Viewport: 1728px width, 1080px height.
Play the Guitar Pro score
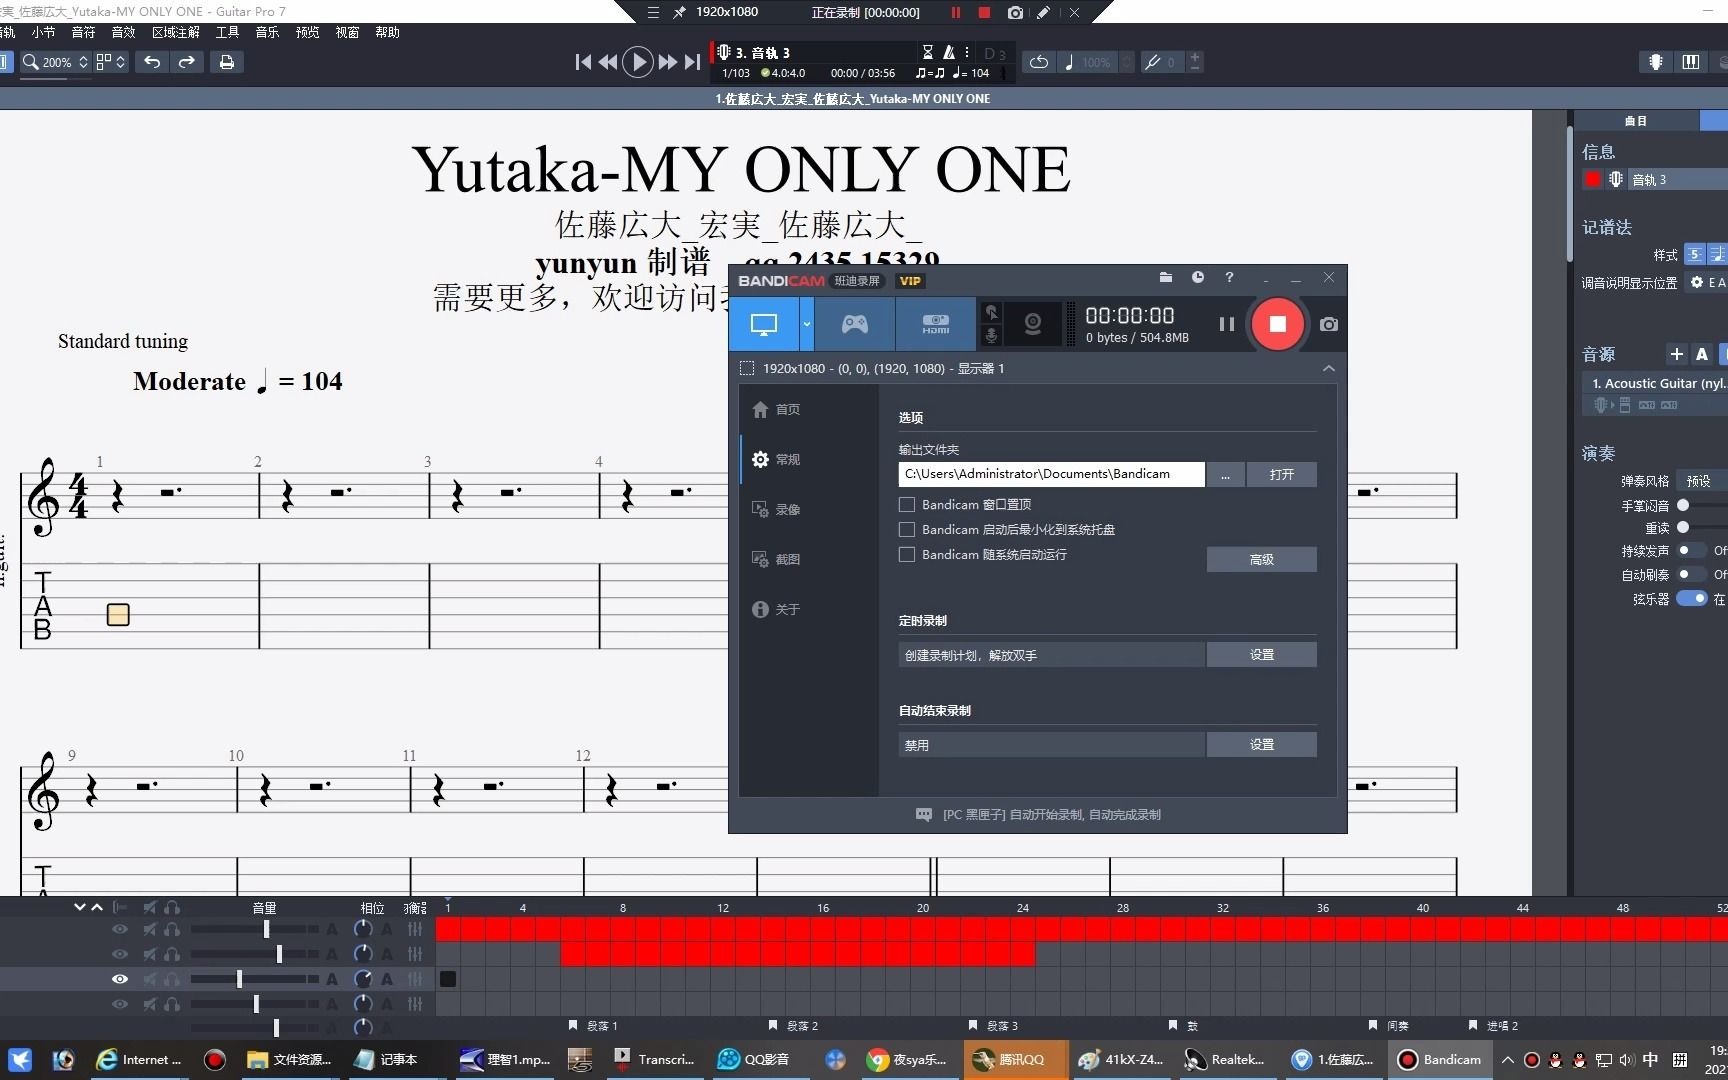(637, 62)
